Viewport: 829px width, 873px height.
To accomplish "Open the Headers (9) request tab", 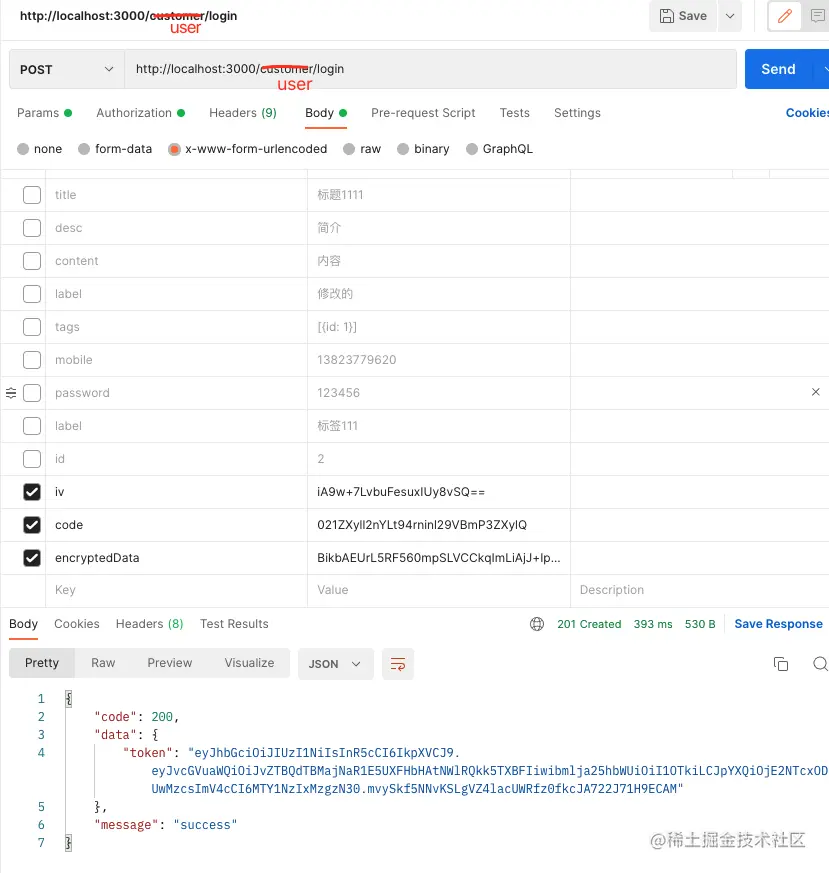I will [x=243, y=113].
